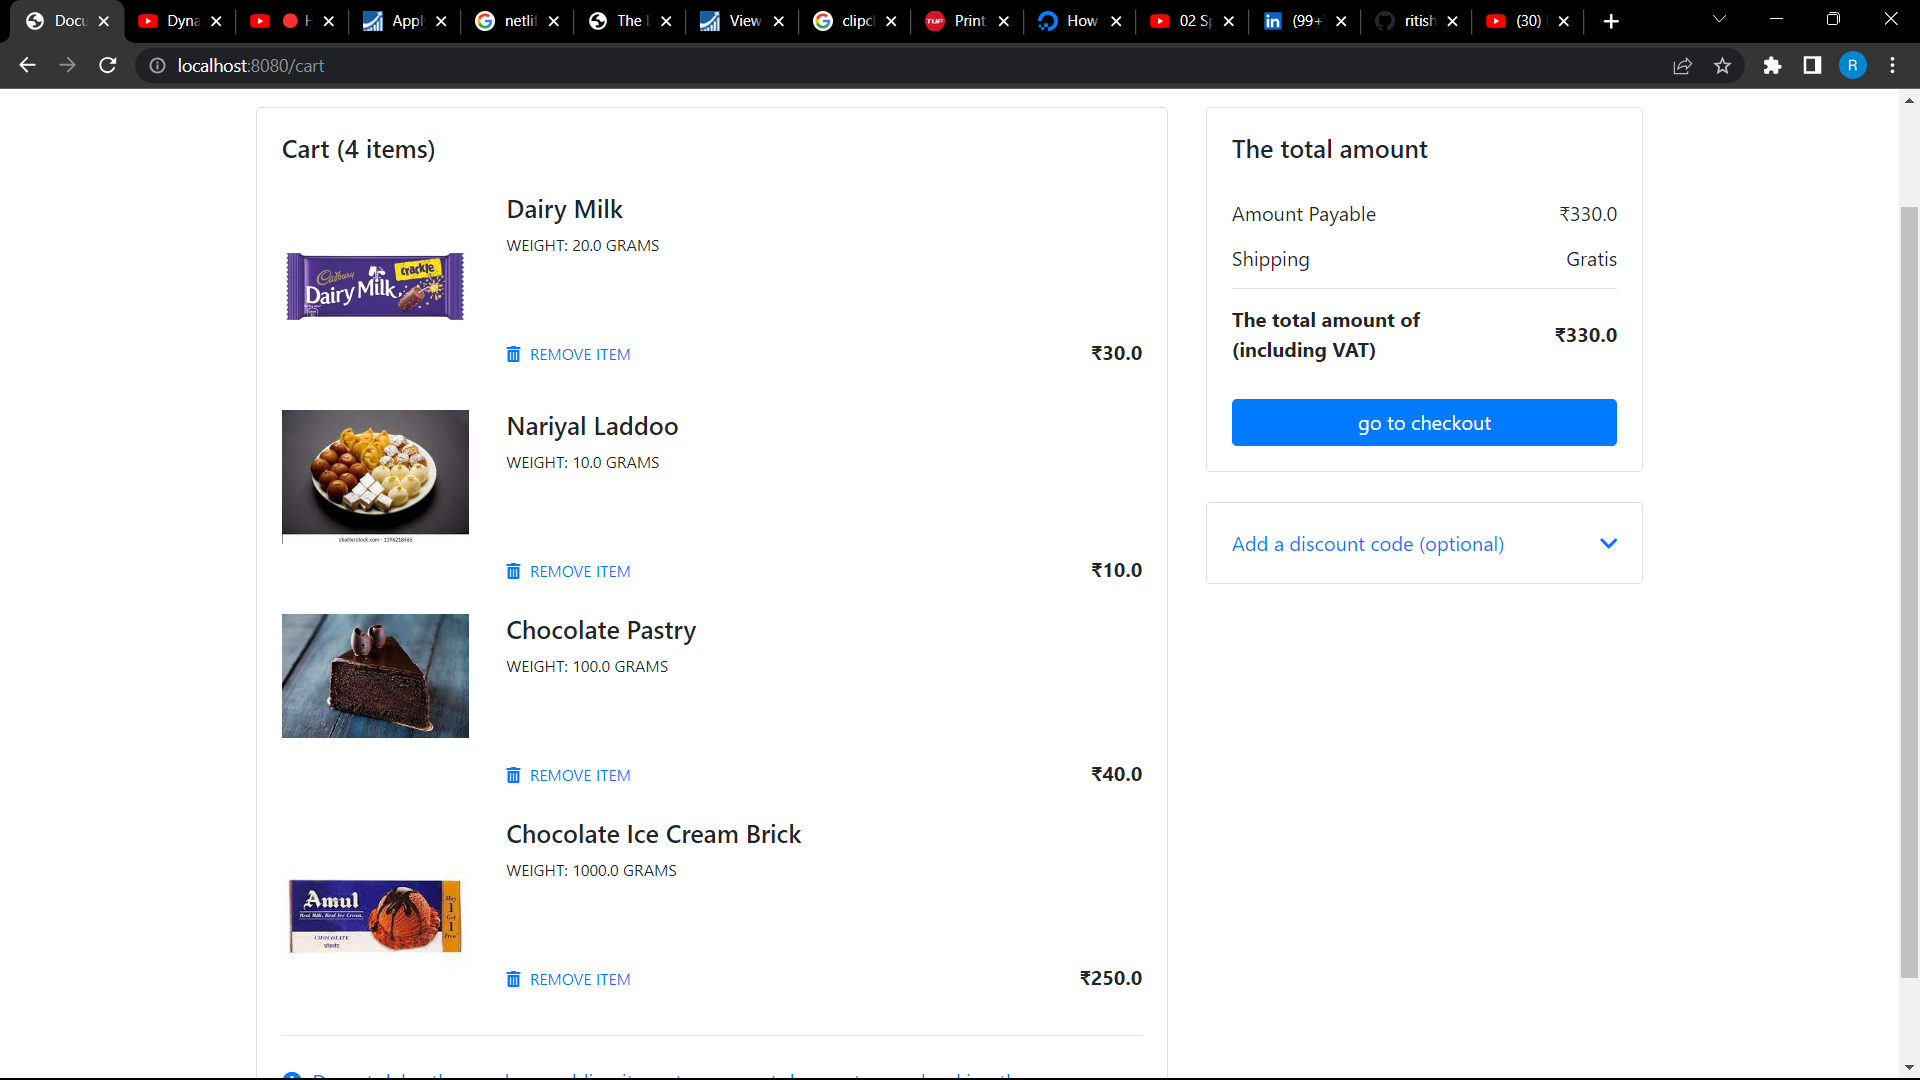Click the trash icon next to Dairy Milk

pos(514,354)
